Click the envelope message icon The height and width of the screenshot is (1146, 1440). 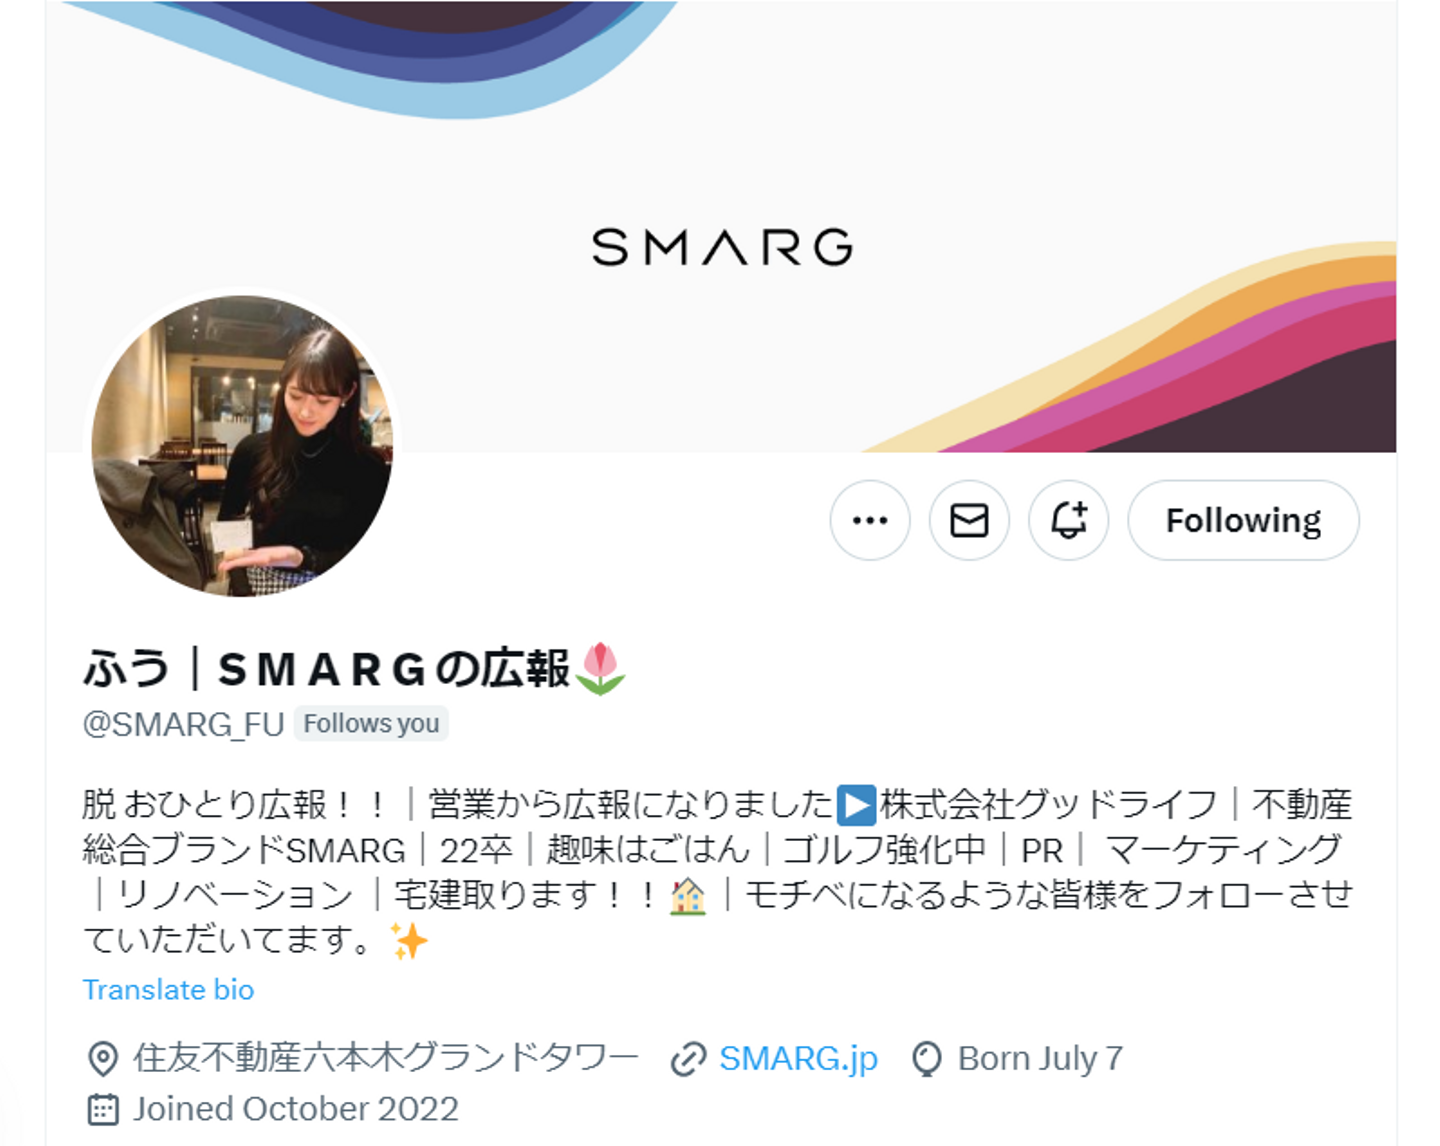tap(969, 520)
